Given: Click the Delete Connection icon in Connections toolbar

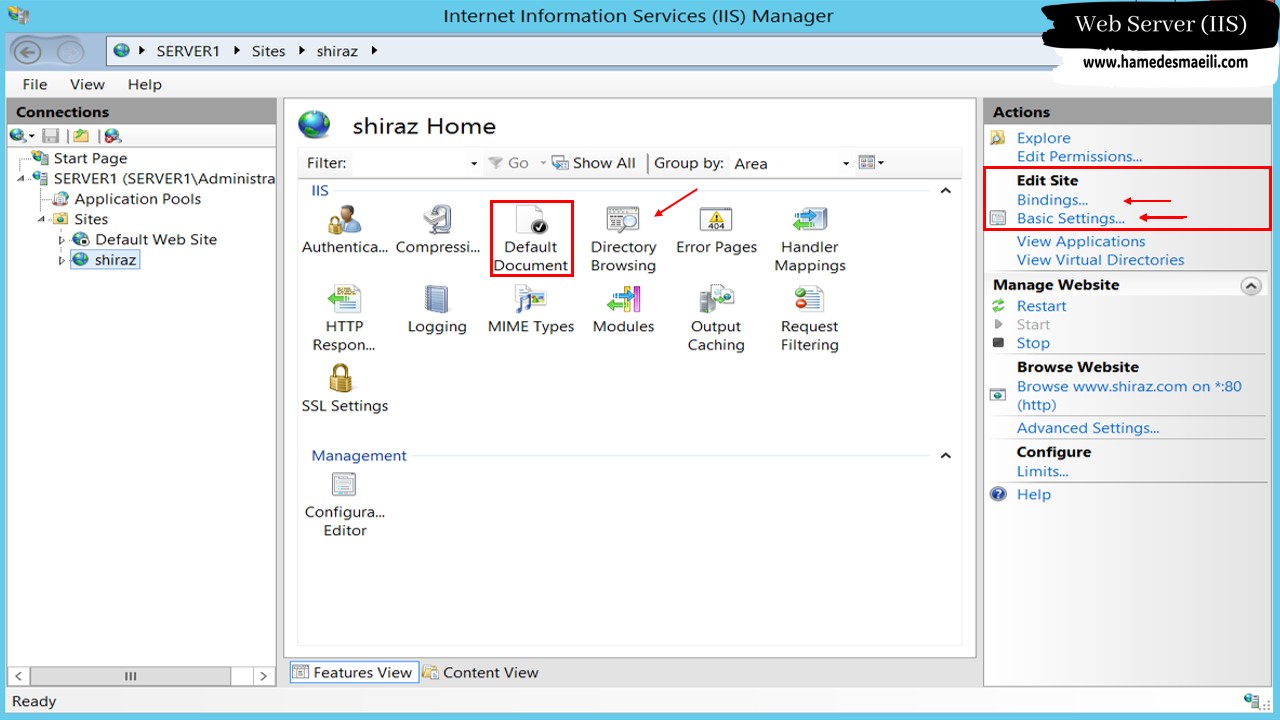Looking at the screenshot, I should pos(112,135).
